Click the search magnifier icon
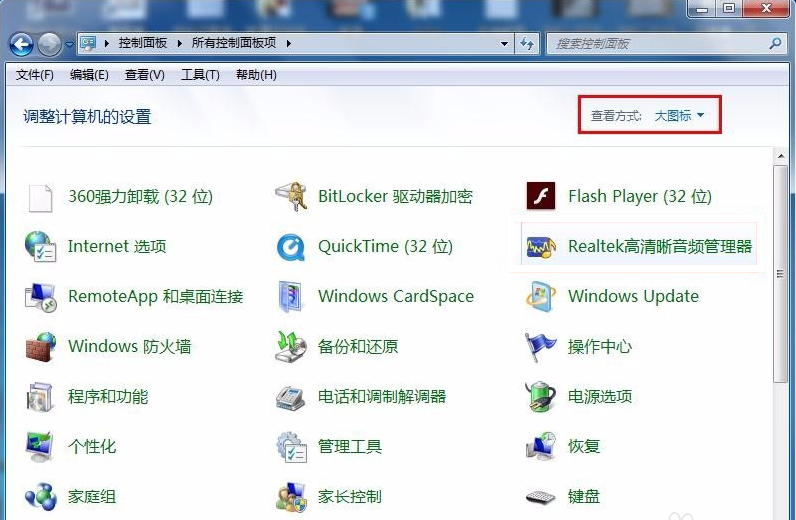 point(775,44)
